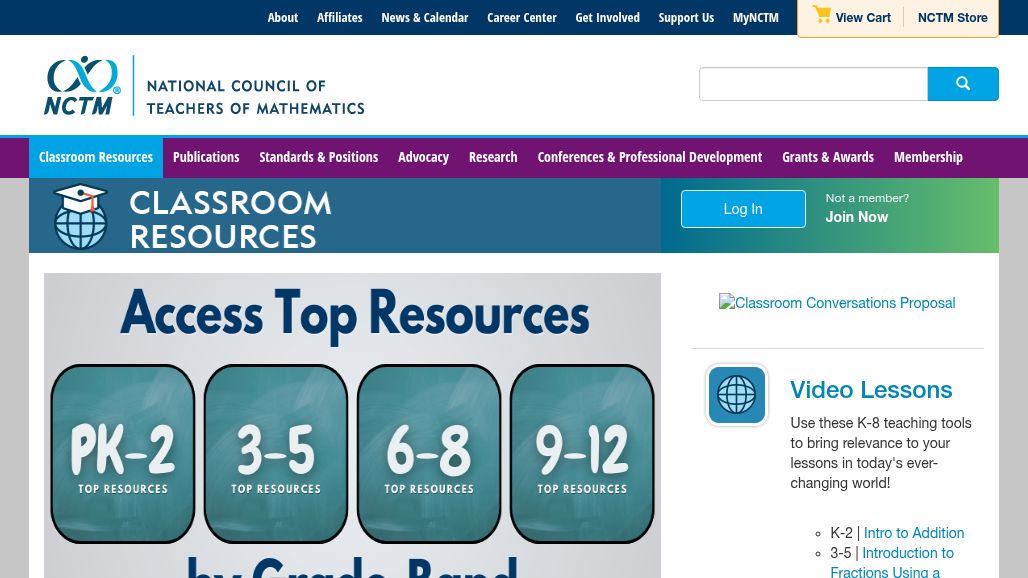Select Get Involved in top bar
Screen dimensions: 1028x578
tap(608, 18)
